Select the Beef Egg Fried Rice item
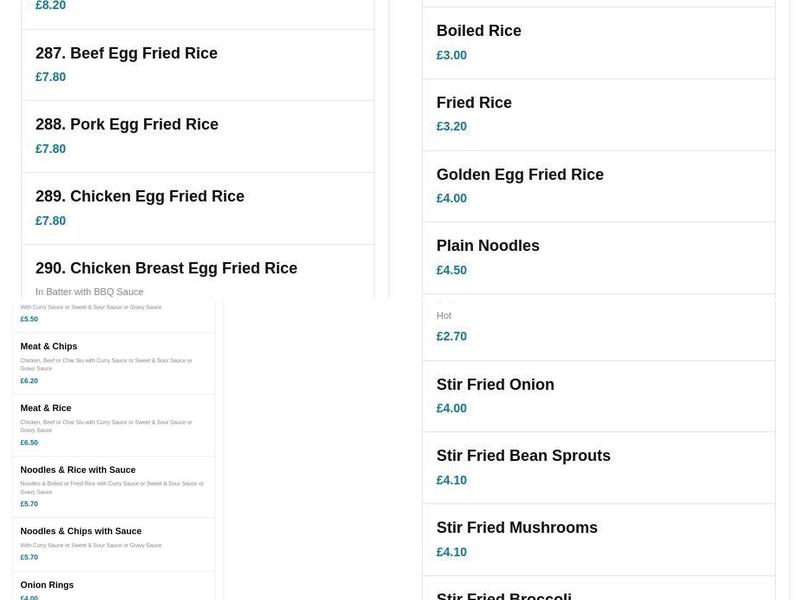Viewport: 800px width, 600px height. point(124,53)
